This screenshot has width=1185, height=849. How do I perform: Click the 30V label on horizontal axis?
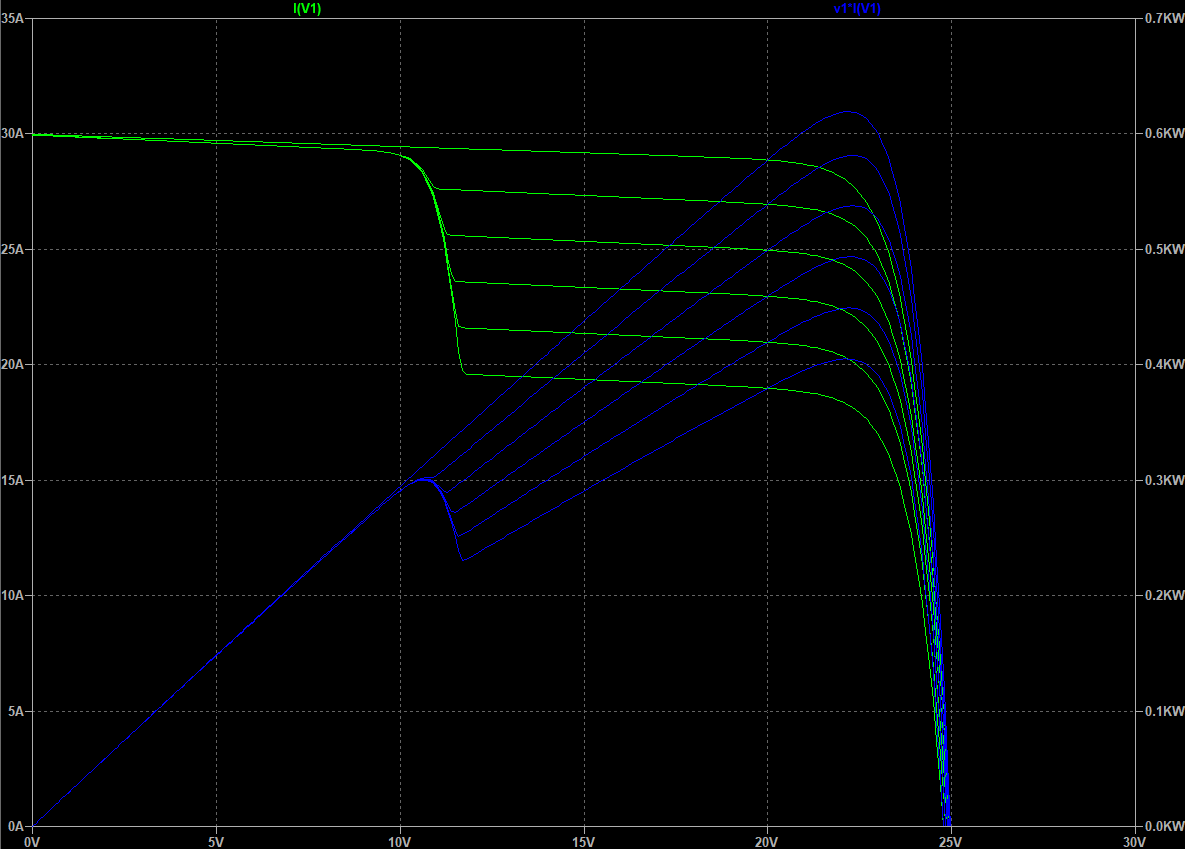click(1134, 842)
